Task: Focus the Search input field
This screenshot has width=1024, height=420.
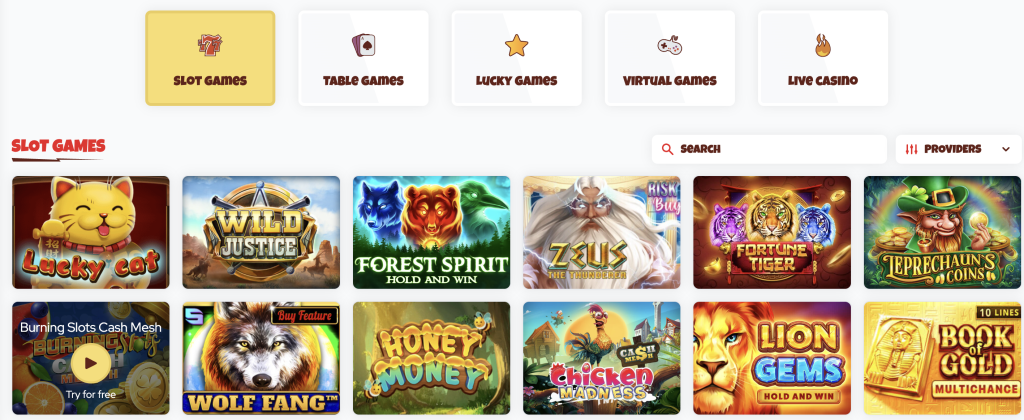Action: click(769, 150)
